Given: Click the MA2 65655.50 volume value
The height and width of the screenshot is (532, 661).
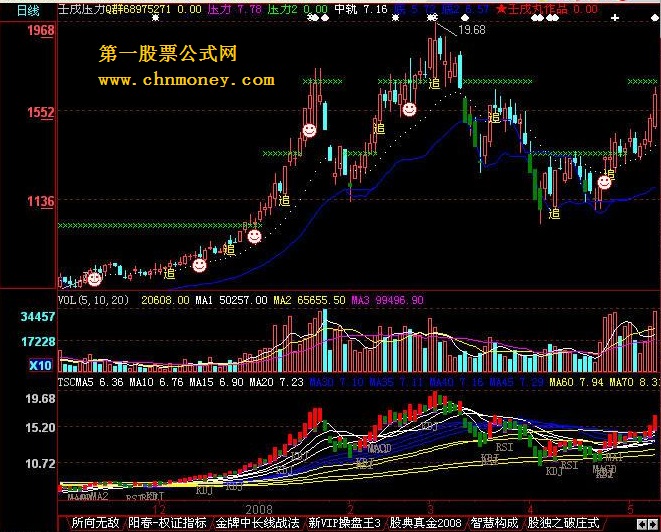Looking at the screenshot, I should 309,300.
